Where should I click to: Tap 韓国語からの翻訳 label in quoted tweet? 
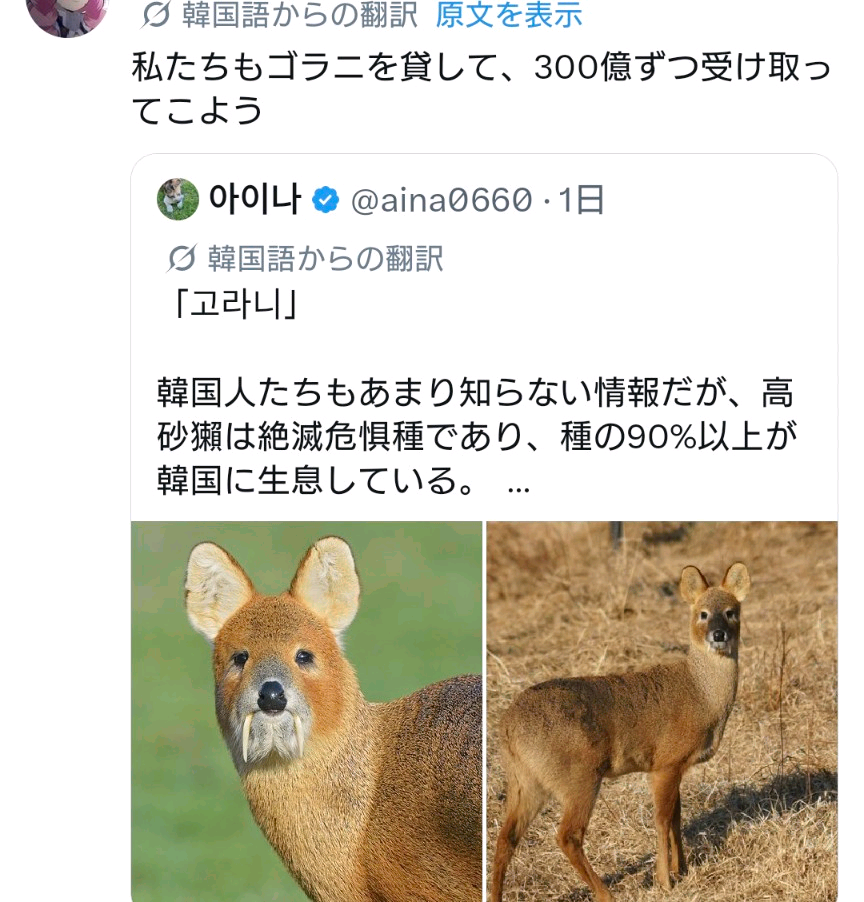[325, 259]
